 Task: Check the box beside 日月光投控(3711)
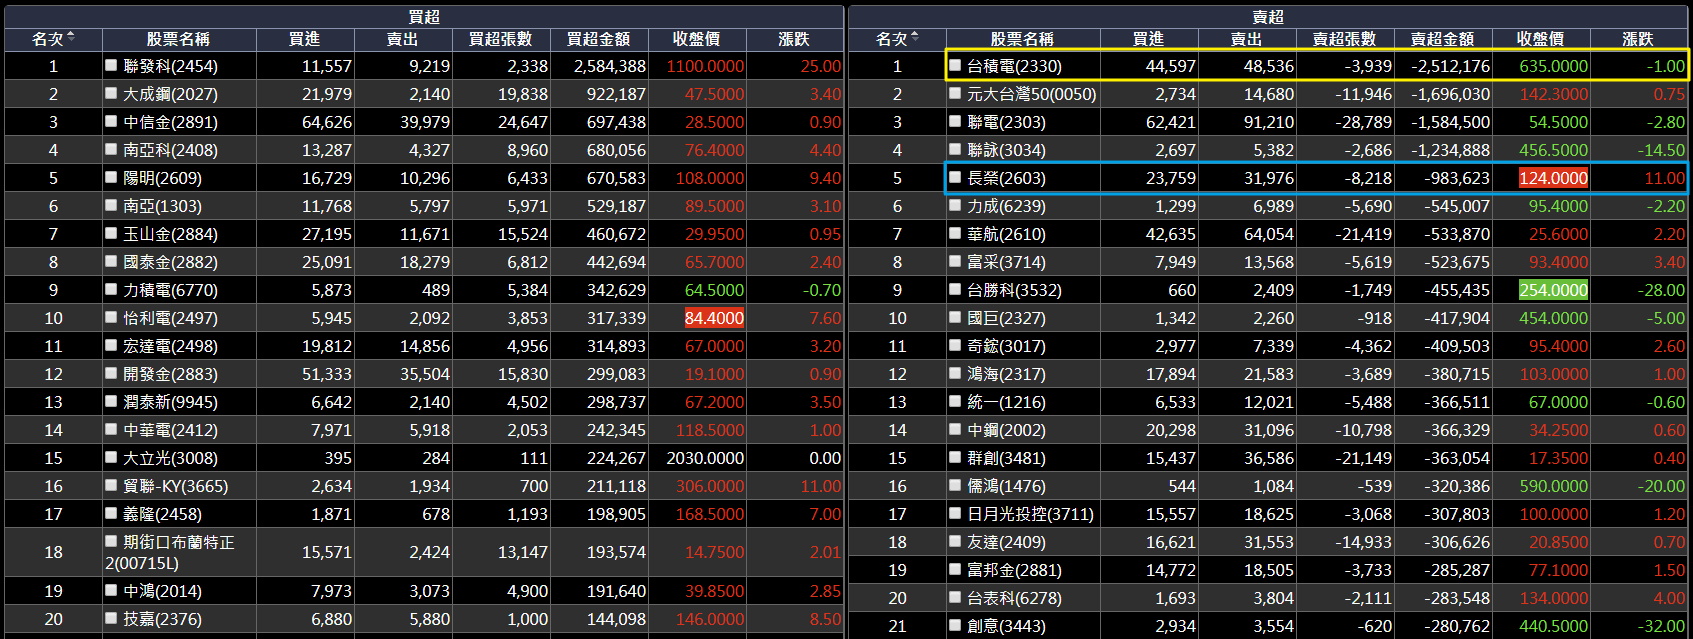955,513
